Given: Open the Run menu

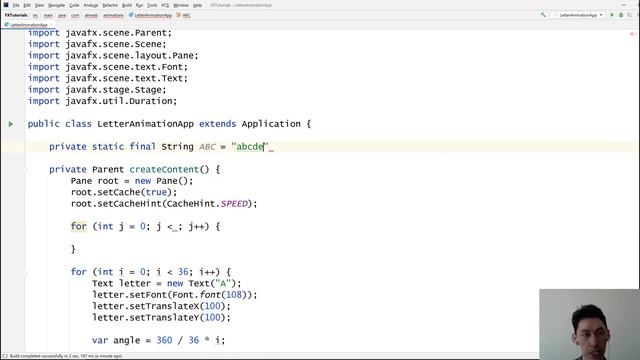Looking at the screenshot, I should click(139, 5).
